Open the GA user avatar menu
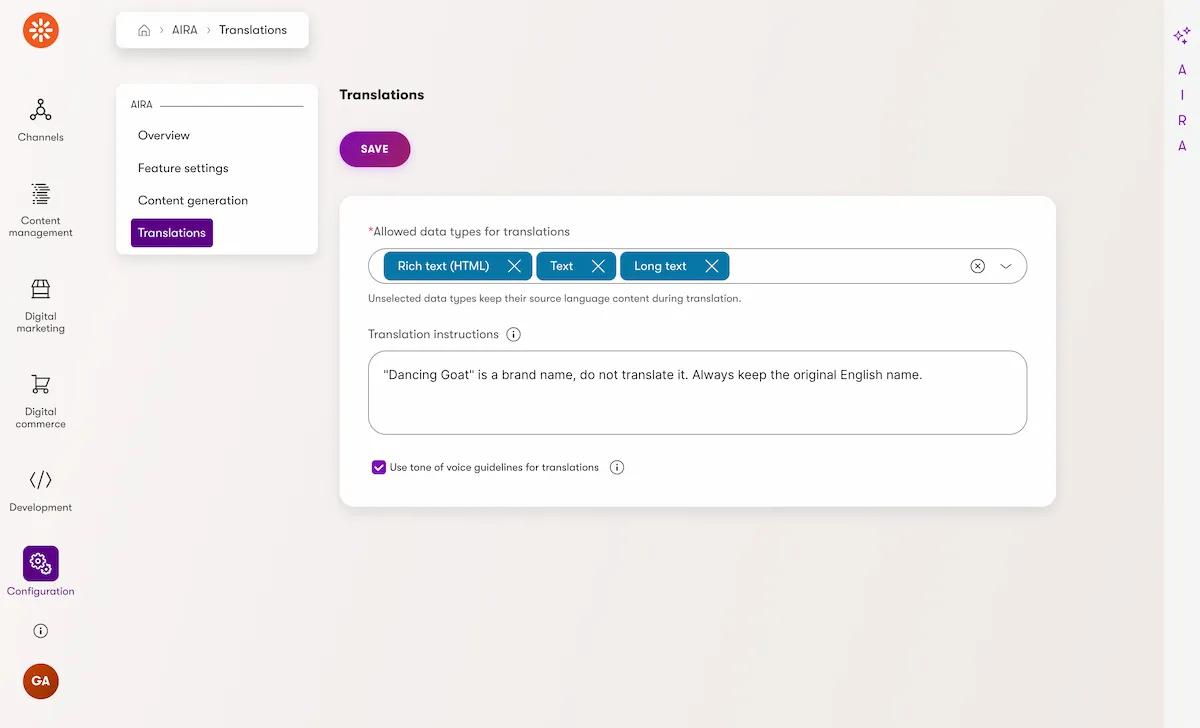The width and height of the screenshot is (1200, 728). point(41,681)
